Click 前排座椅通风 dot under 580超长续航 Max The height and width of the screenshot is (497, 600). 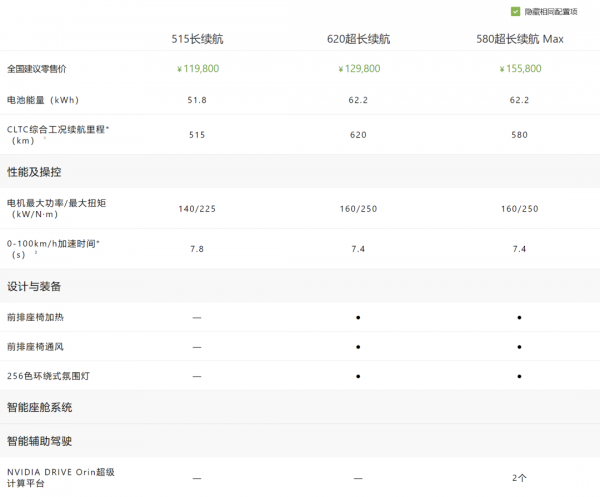(519, 346)
